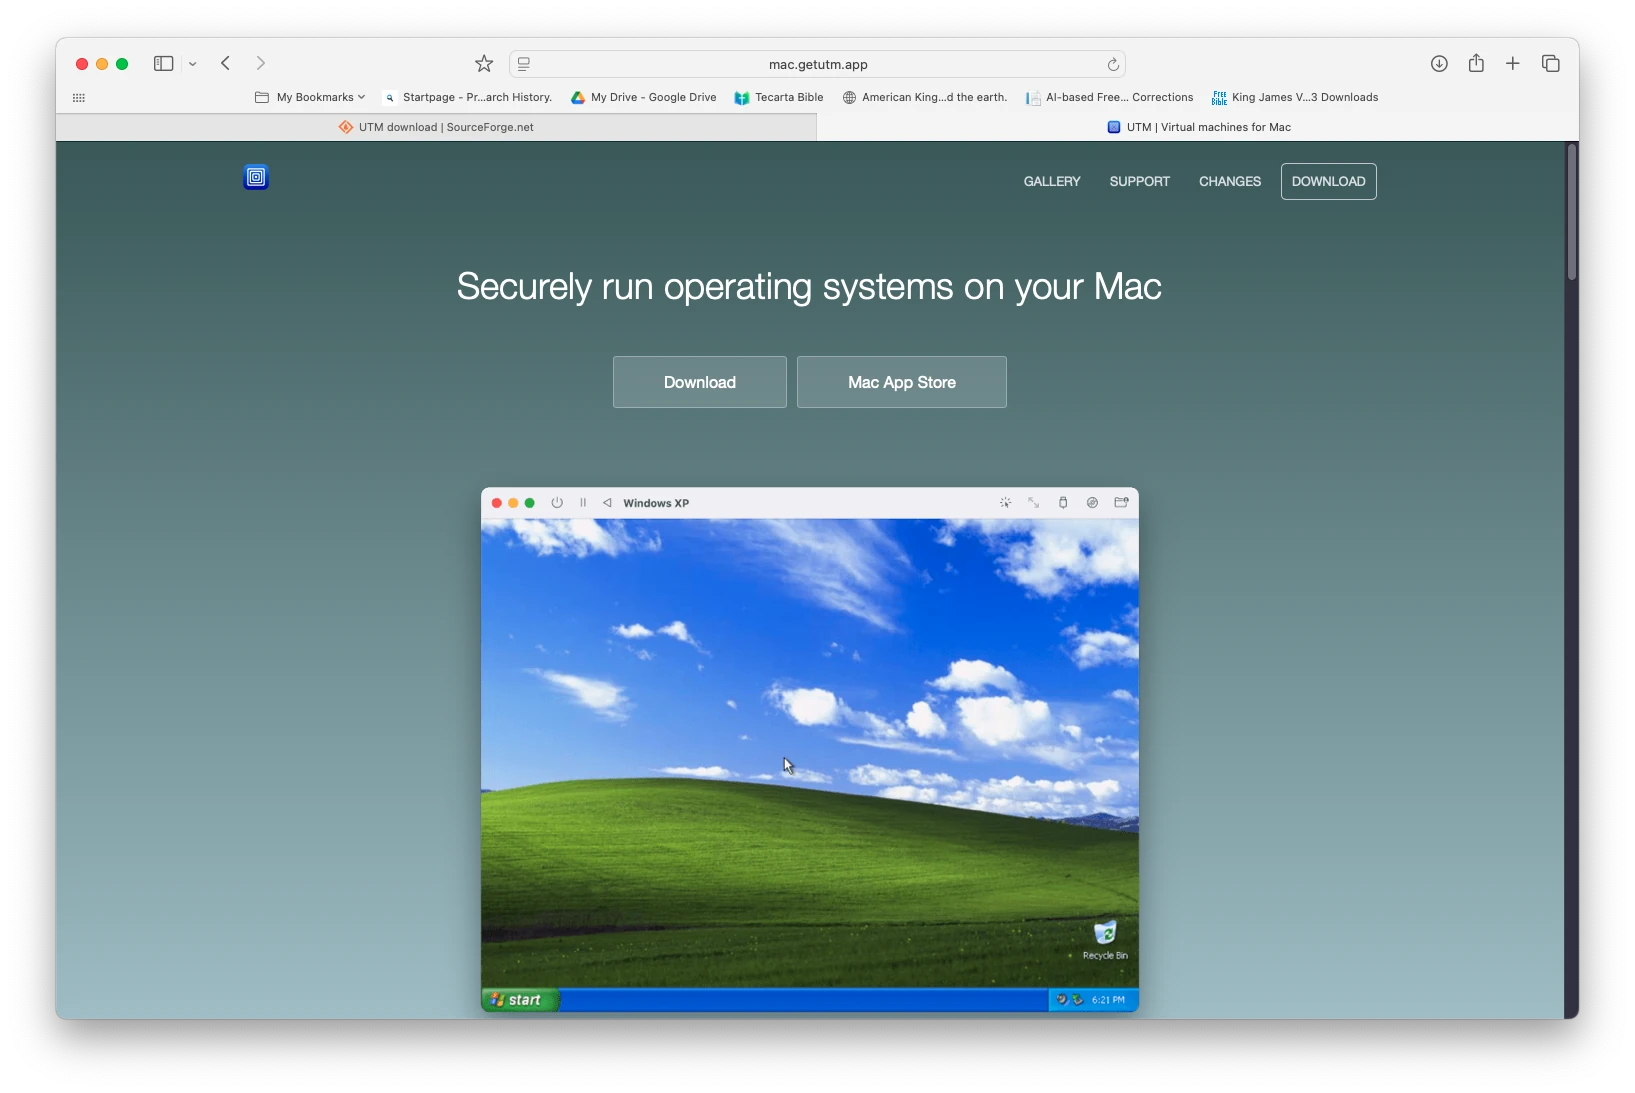Open the CHANGES page
This screenshot has height=1093, width=1635.
(x=1230, y=181)
